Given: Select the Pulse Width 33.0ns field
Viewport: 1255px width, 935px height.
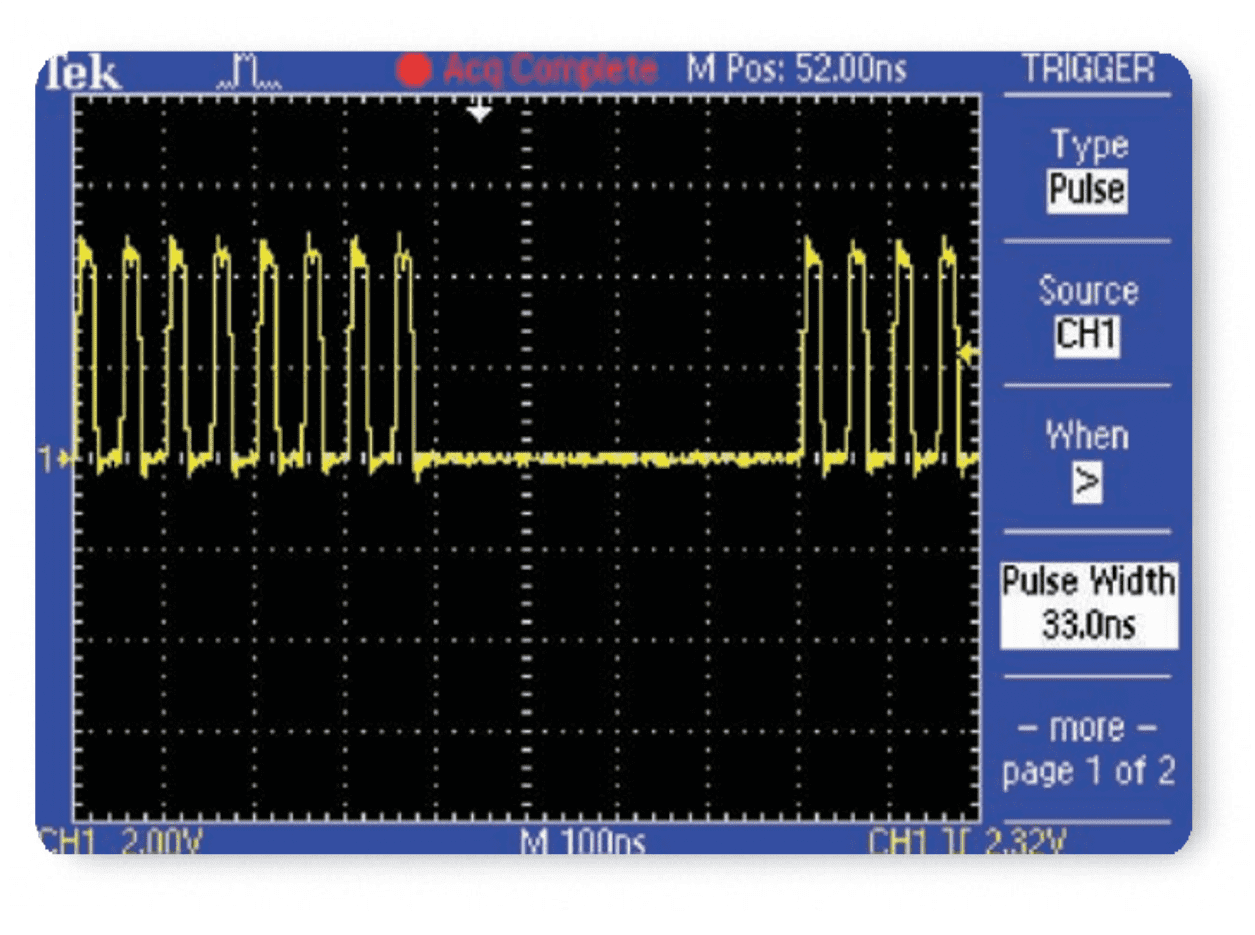Looking at the screenshot, I should (x=1088, y=603).
